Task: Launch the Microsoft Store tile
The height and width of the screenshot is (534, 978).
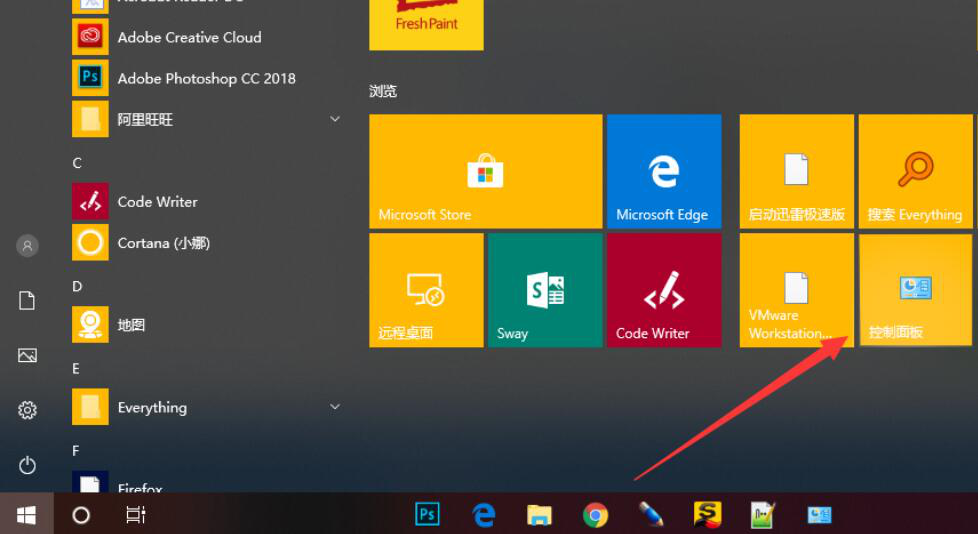Action: point(485,171)
